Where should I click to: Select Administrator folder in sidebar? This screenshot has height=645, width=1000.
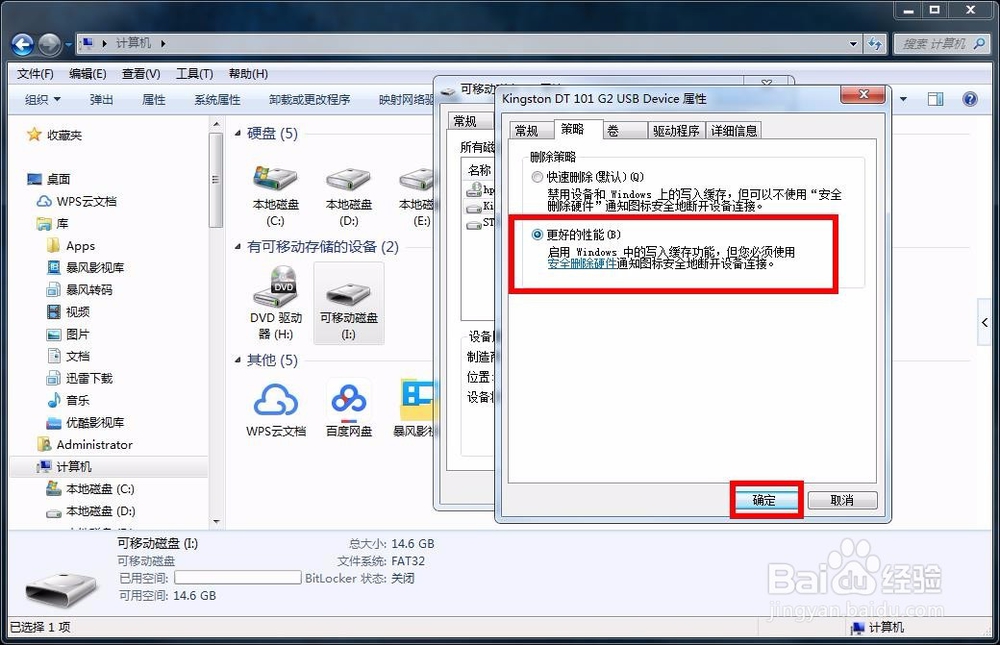pyautogui.click(x=85, y=445)
